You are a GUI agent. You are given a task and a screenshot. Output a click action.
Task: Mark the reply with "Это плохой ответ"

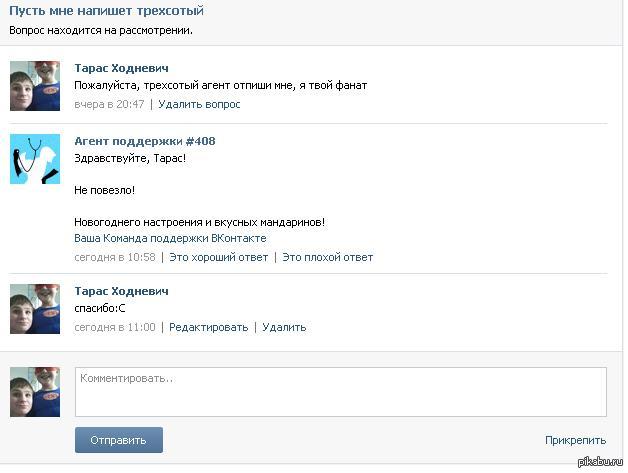coord(328,257)
